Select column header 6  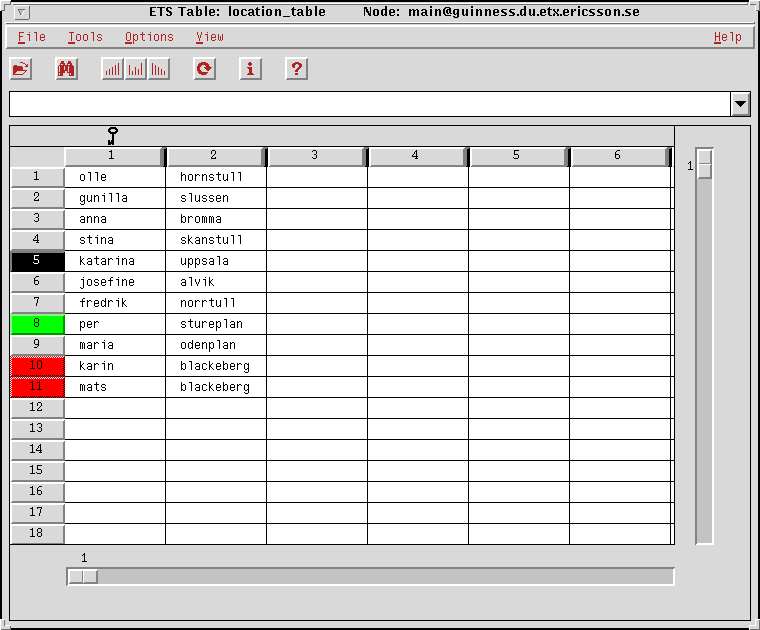[x=620, y=156]
